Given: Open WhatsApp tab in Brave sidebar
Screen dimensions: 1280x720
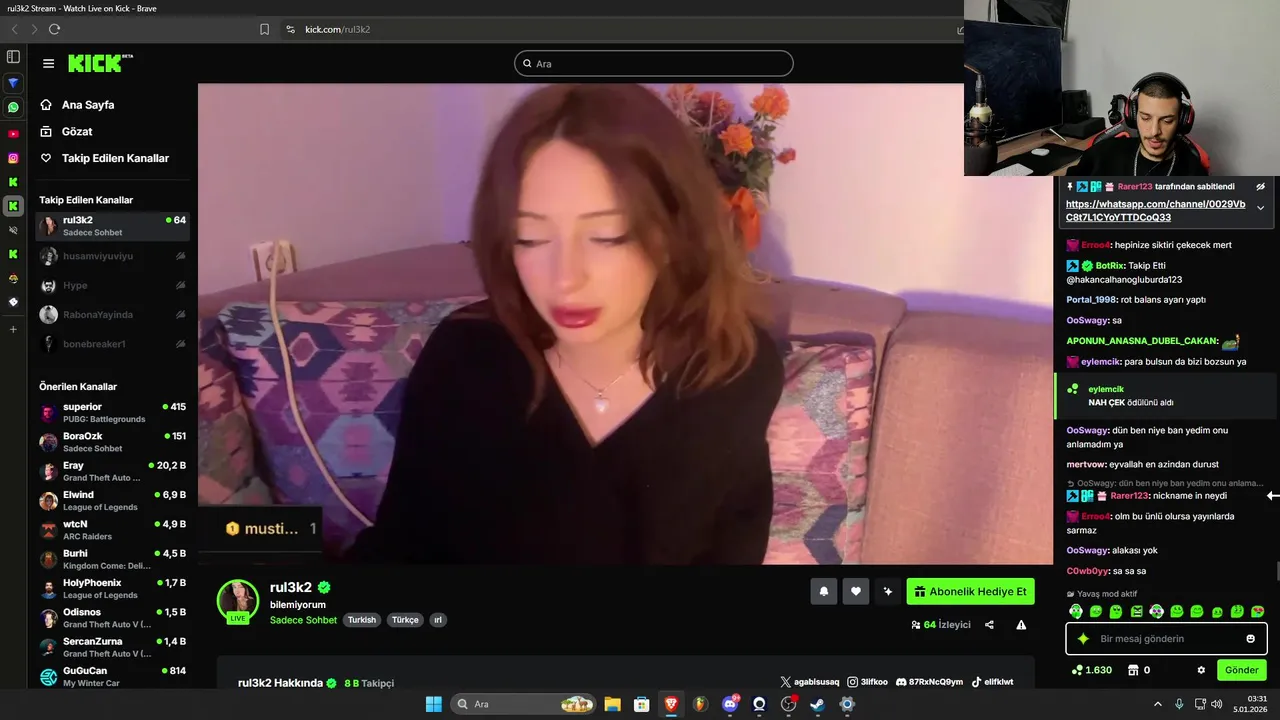Looking at the screenshot, I should 13,107.
